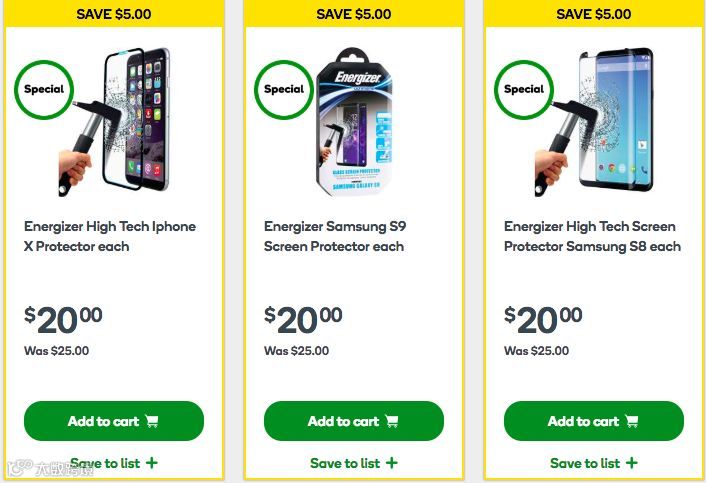Screen dimensions: 706x483
Task: Click the plus icon beside the Samsung S8 Save to list
Action: [x=632, y=463]
